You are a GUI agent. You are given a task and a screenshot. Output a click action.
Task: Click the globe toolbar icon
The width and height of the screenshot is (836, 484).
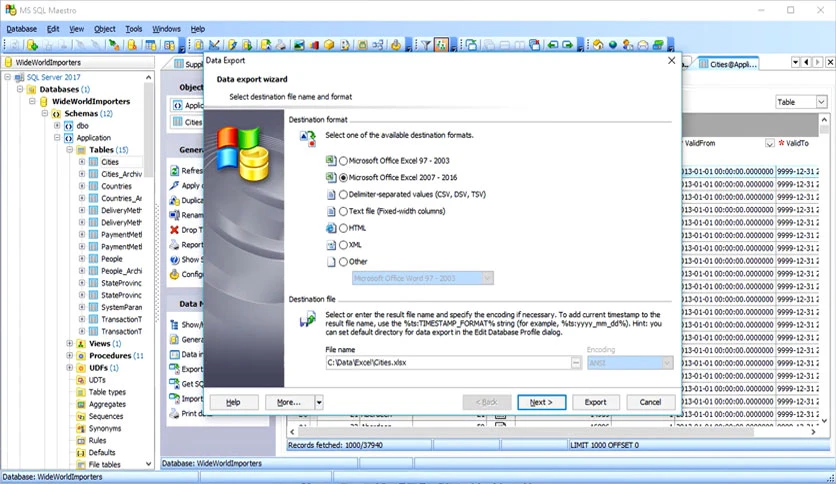(x=613, y=45)
